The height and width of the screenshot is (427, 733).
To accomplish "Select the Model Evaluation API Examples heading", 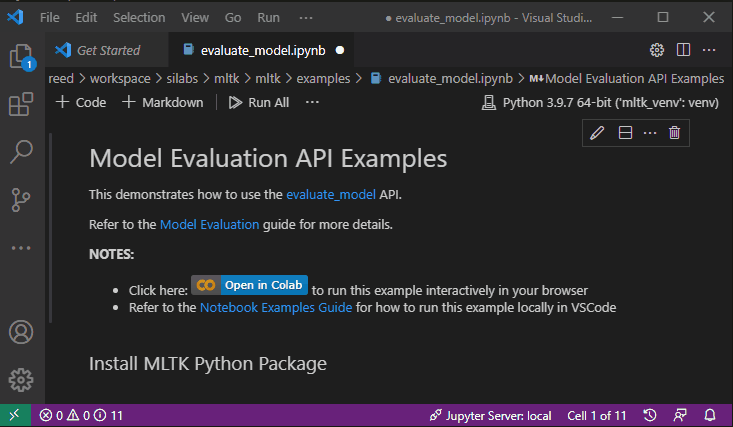I will [x=268, y=158].
